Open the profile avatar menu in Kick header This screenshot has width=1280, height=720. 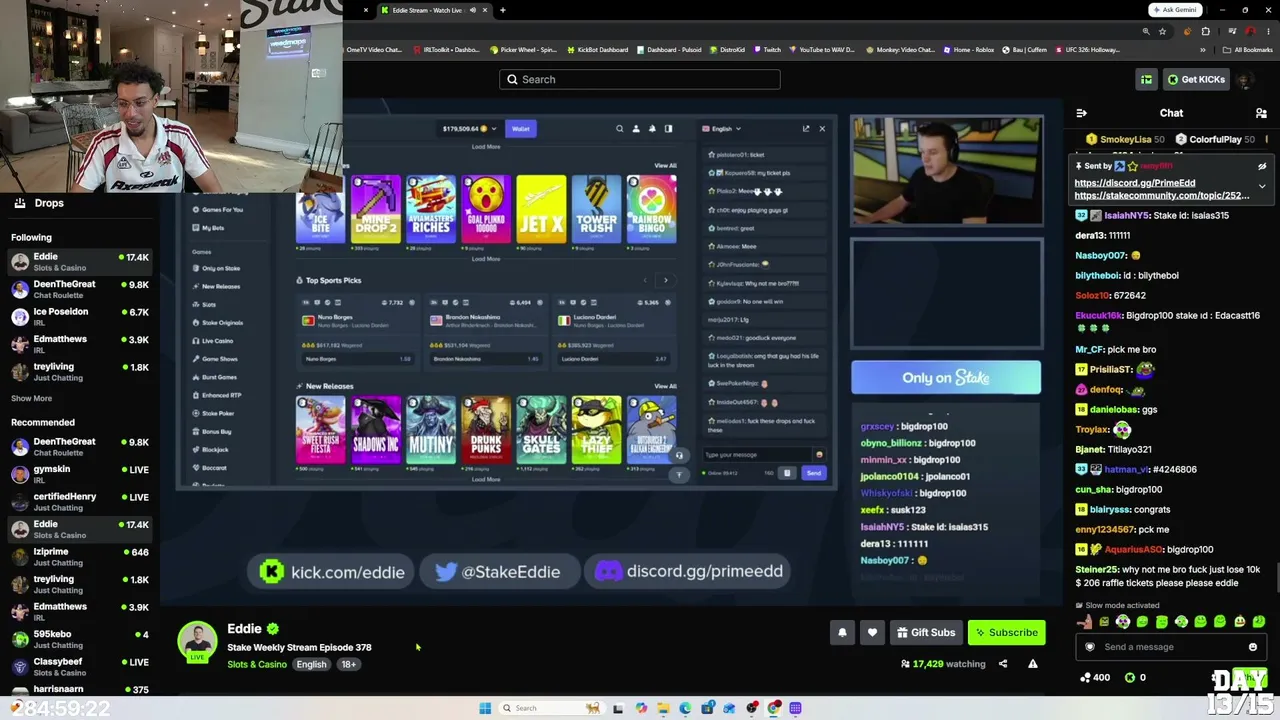coord(1246,80)
